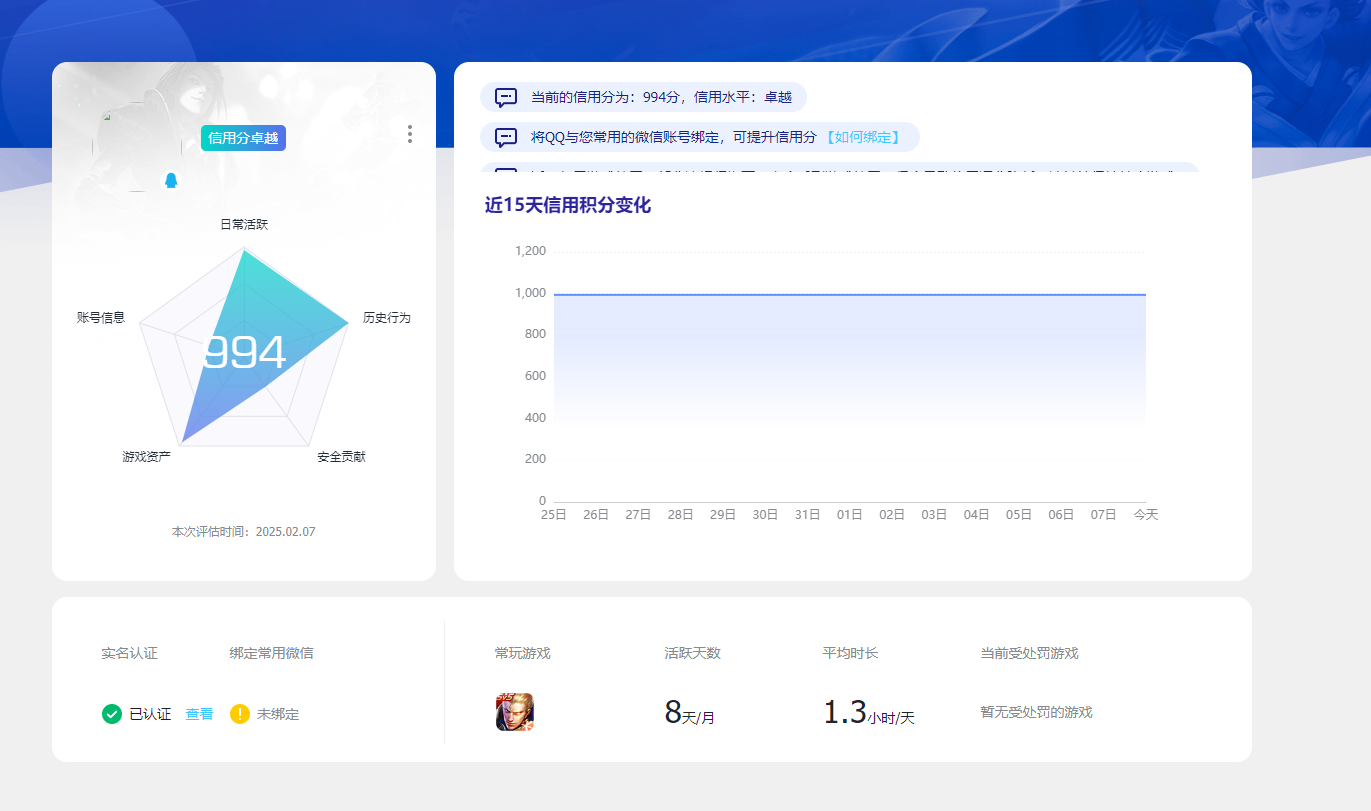The width and height of the screenshot is (1371, 811).
Task: Click the 安全贡献 radar axis label
Action: pyautogui.click(x=341, y=456)
